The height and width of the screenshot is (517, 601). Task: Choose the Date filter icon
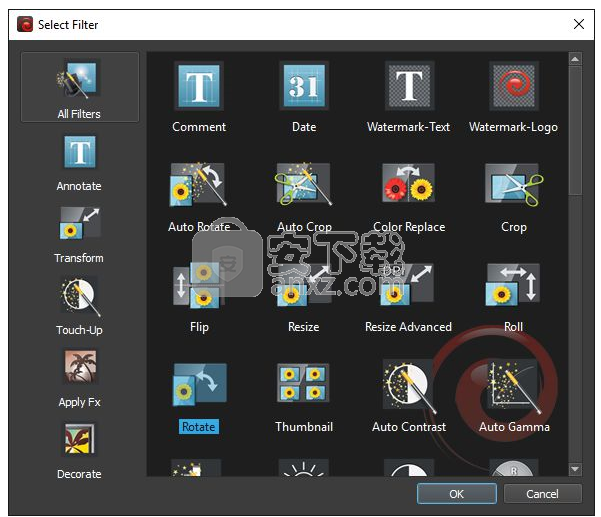pos(303,87)
